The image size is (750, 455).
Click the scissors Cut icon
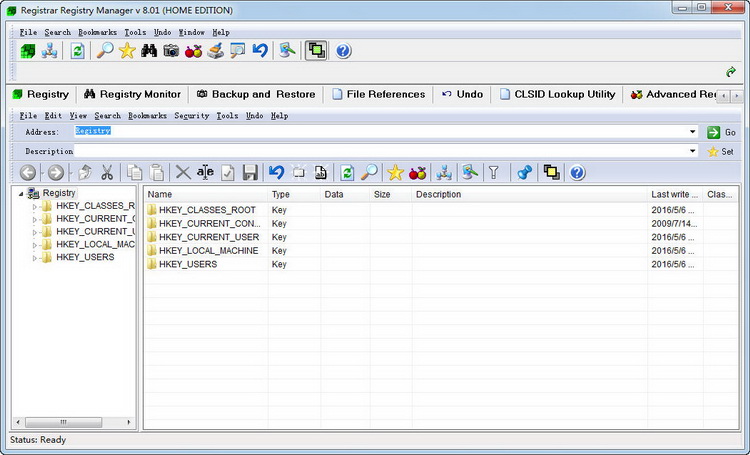point(107,173)
